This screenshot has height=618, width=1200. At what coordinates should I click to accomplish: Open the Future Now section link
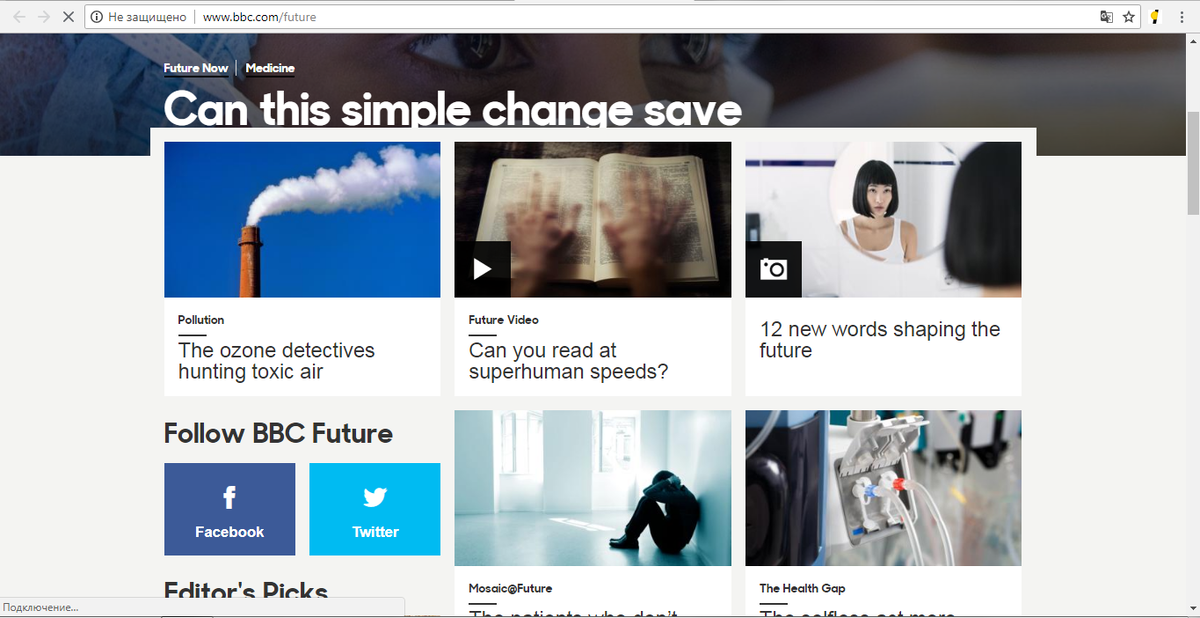pos(196,68)
